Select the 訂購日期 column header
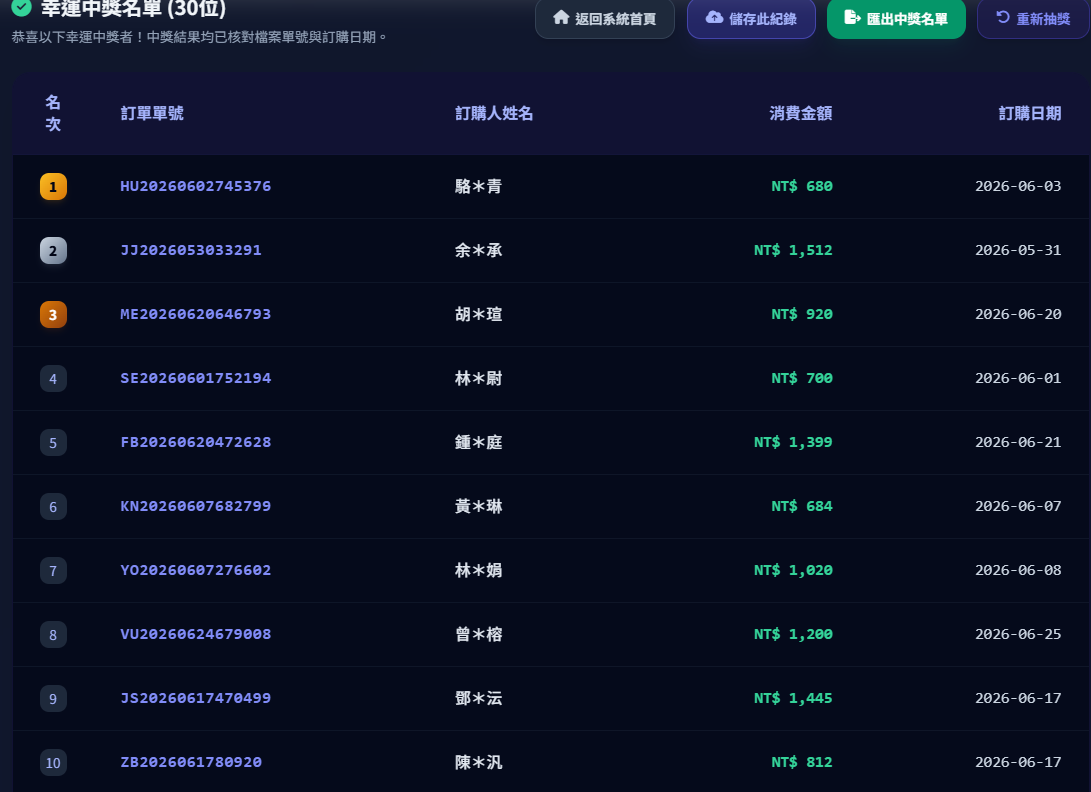 pos(1030,113)
